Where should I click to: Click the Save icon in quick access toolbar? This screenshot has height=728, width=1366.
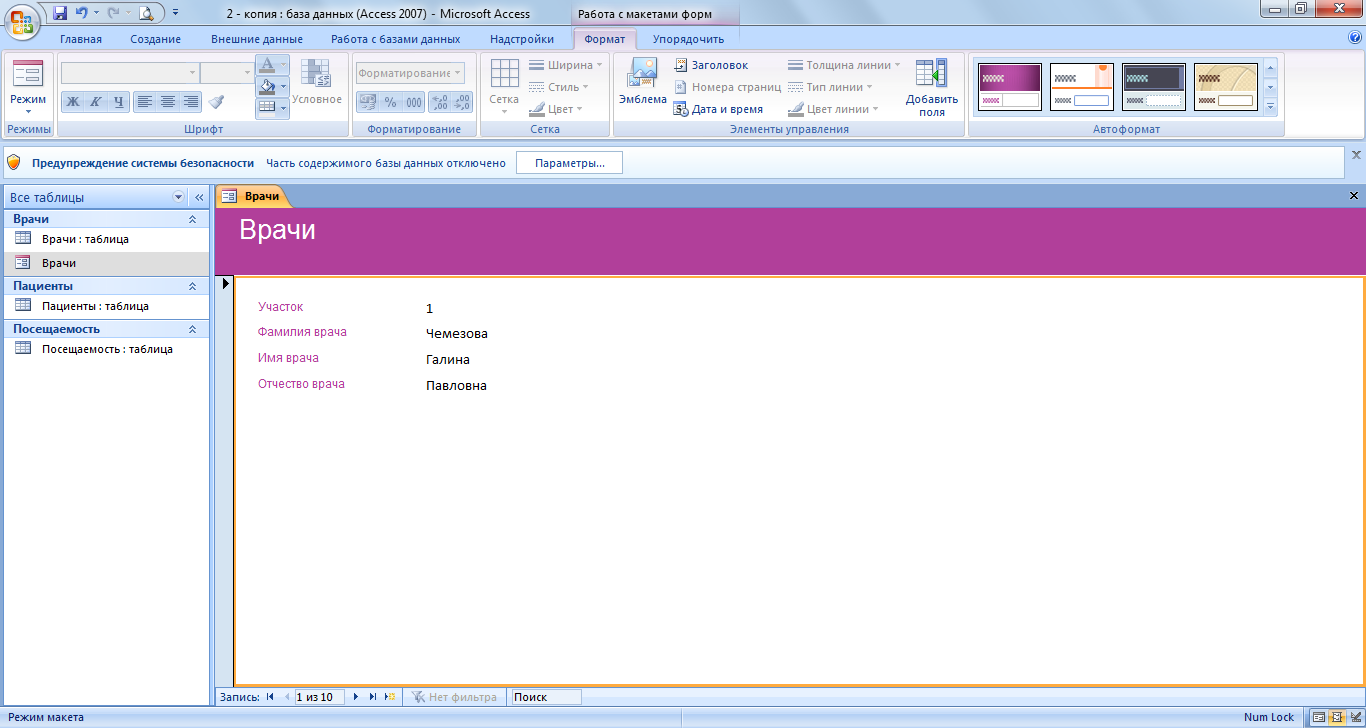tap(60, 13)
